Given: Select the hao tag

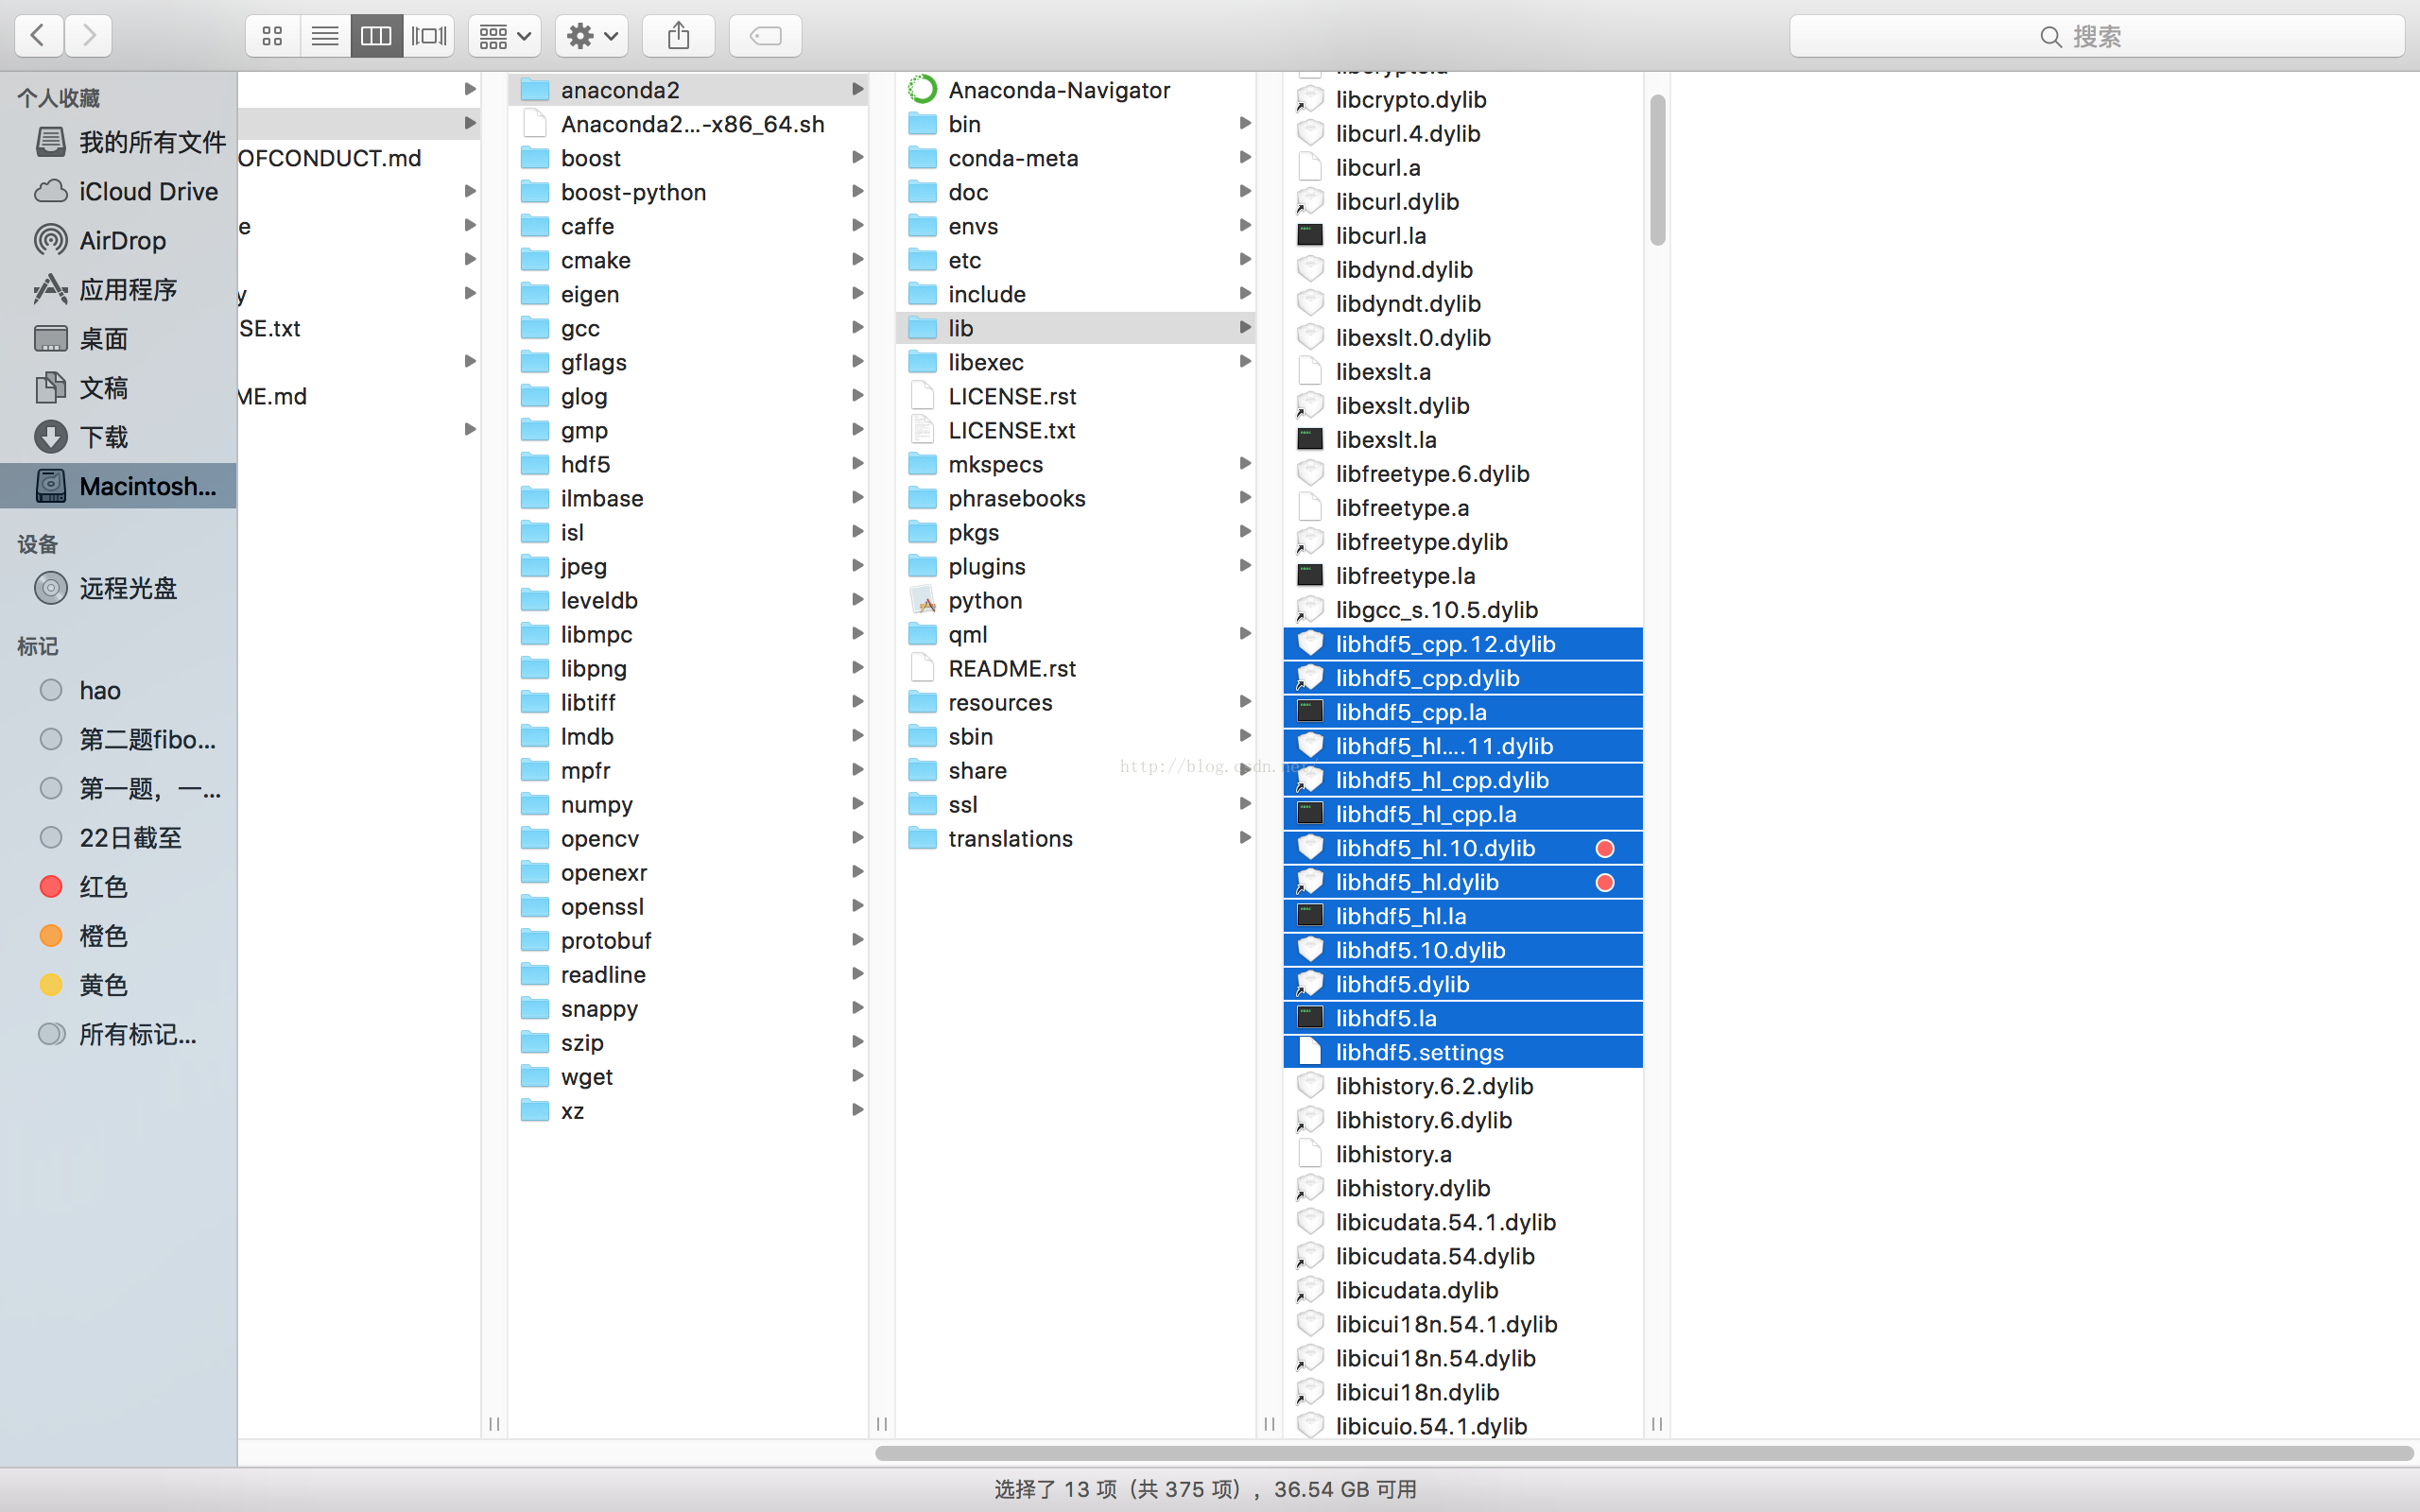Looking at the screenshot, I should tap(118, 690).
